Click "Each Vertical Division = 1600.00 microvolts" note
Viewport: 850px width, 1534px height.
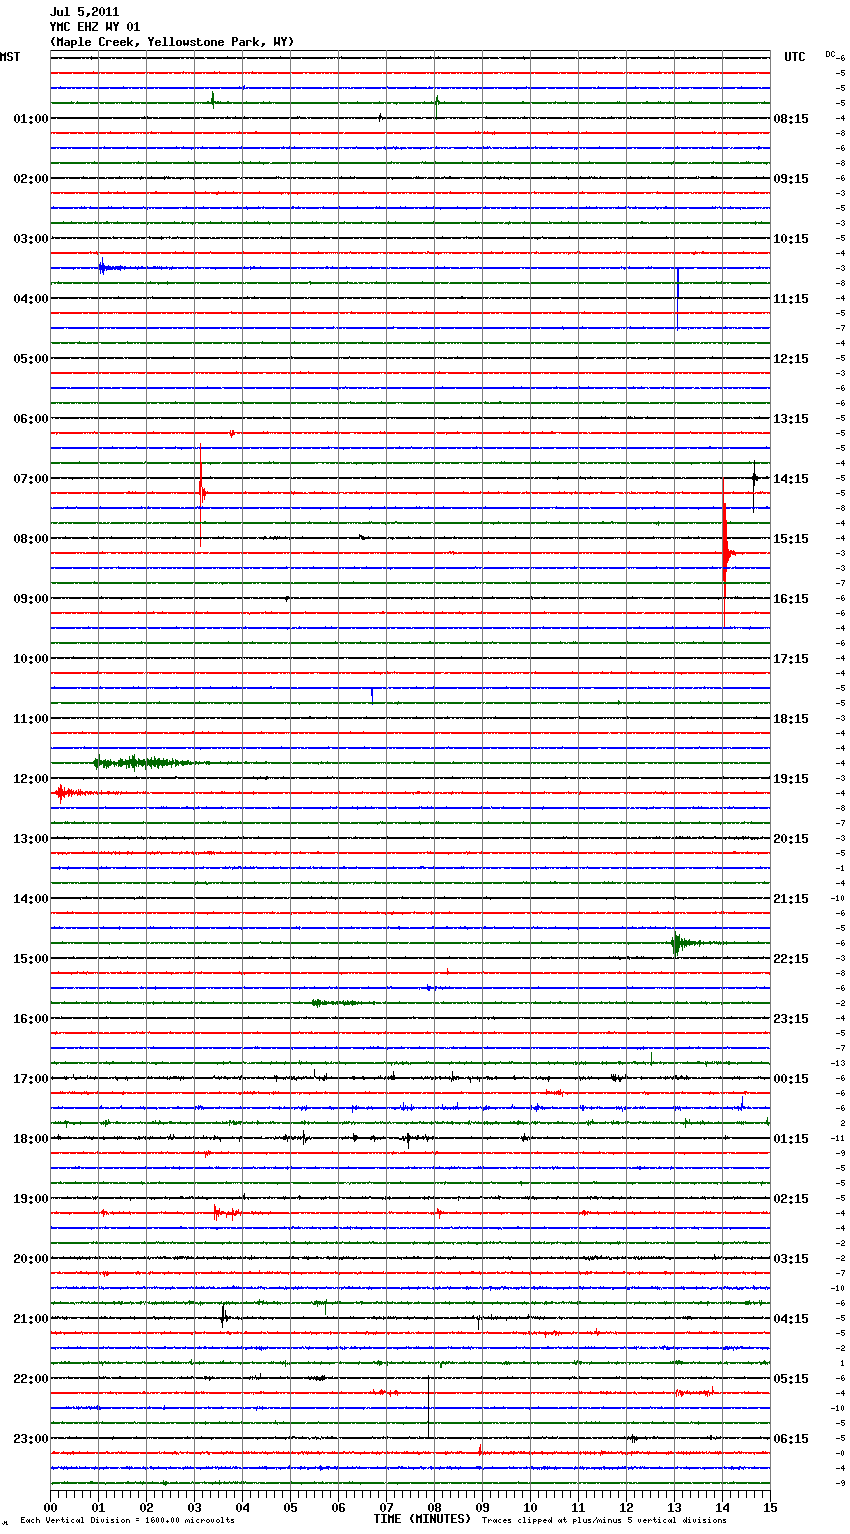(x=127, y=1521)
